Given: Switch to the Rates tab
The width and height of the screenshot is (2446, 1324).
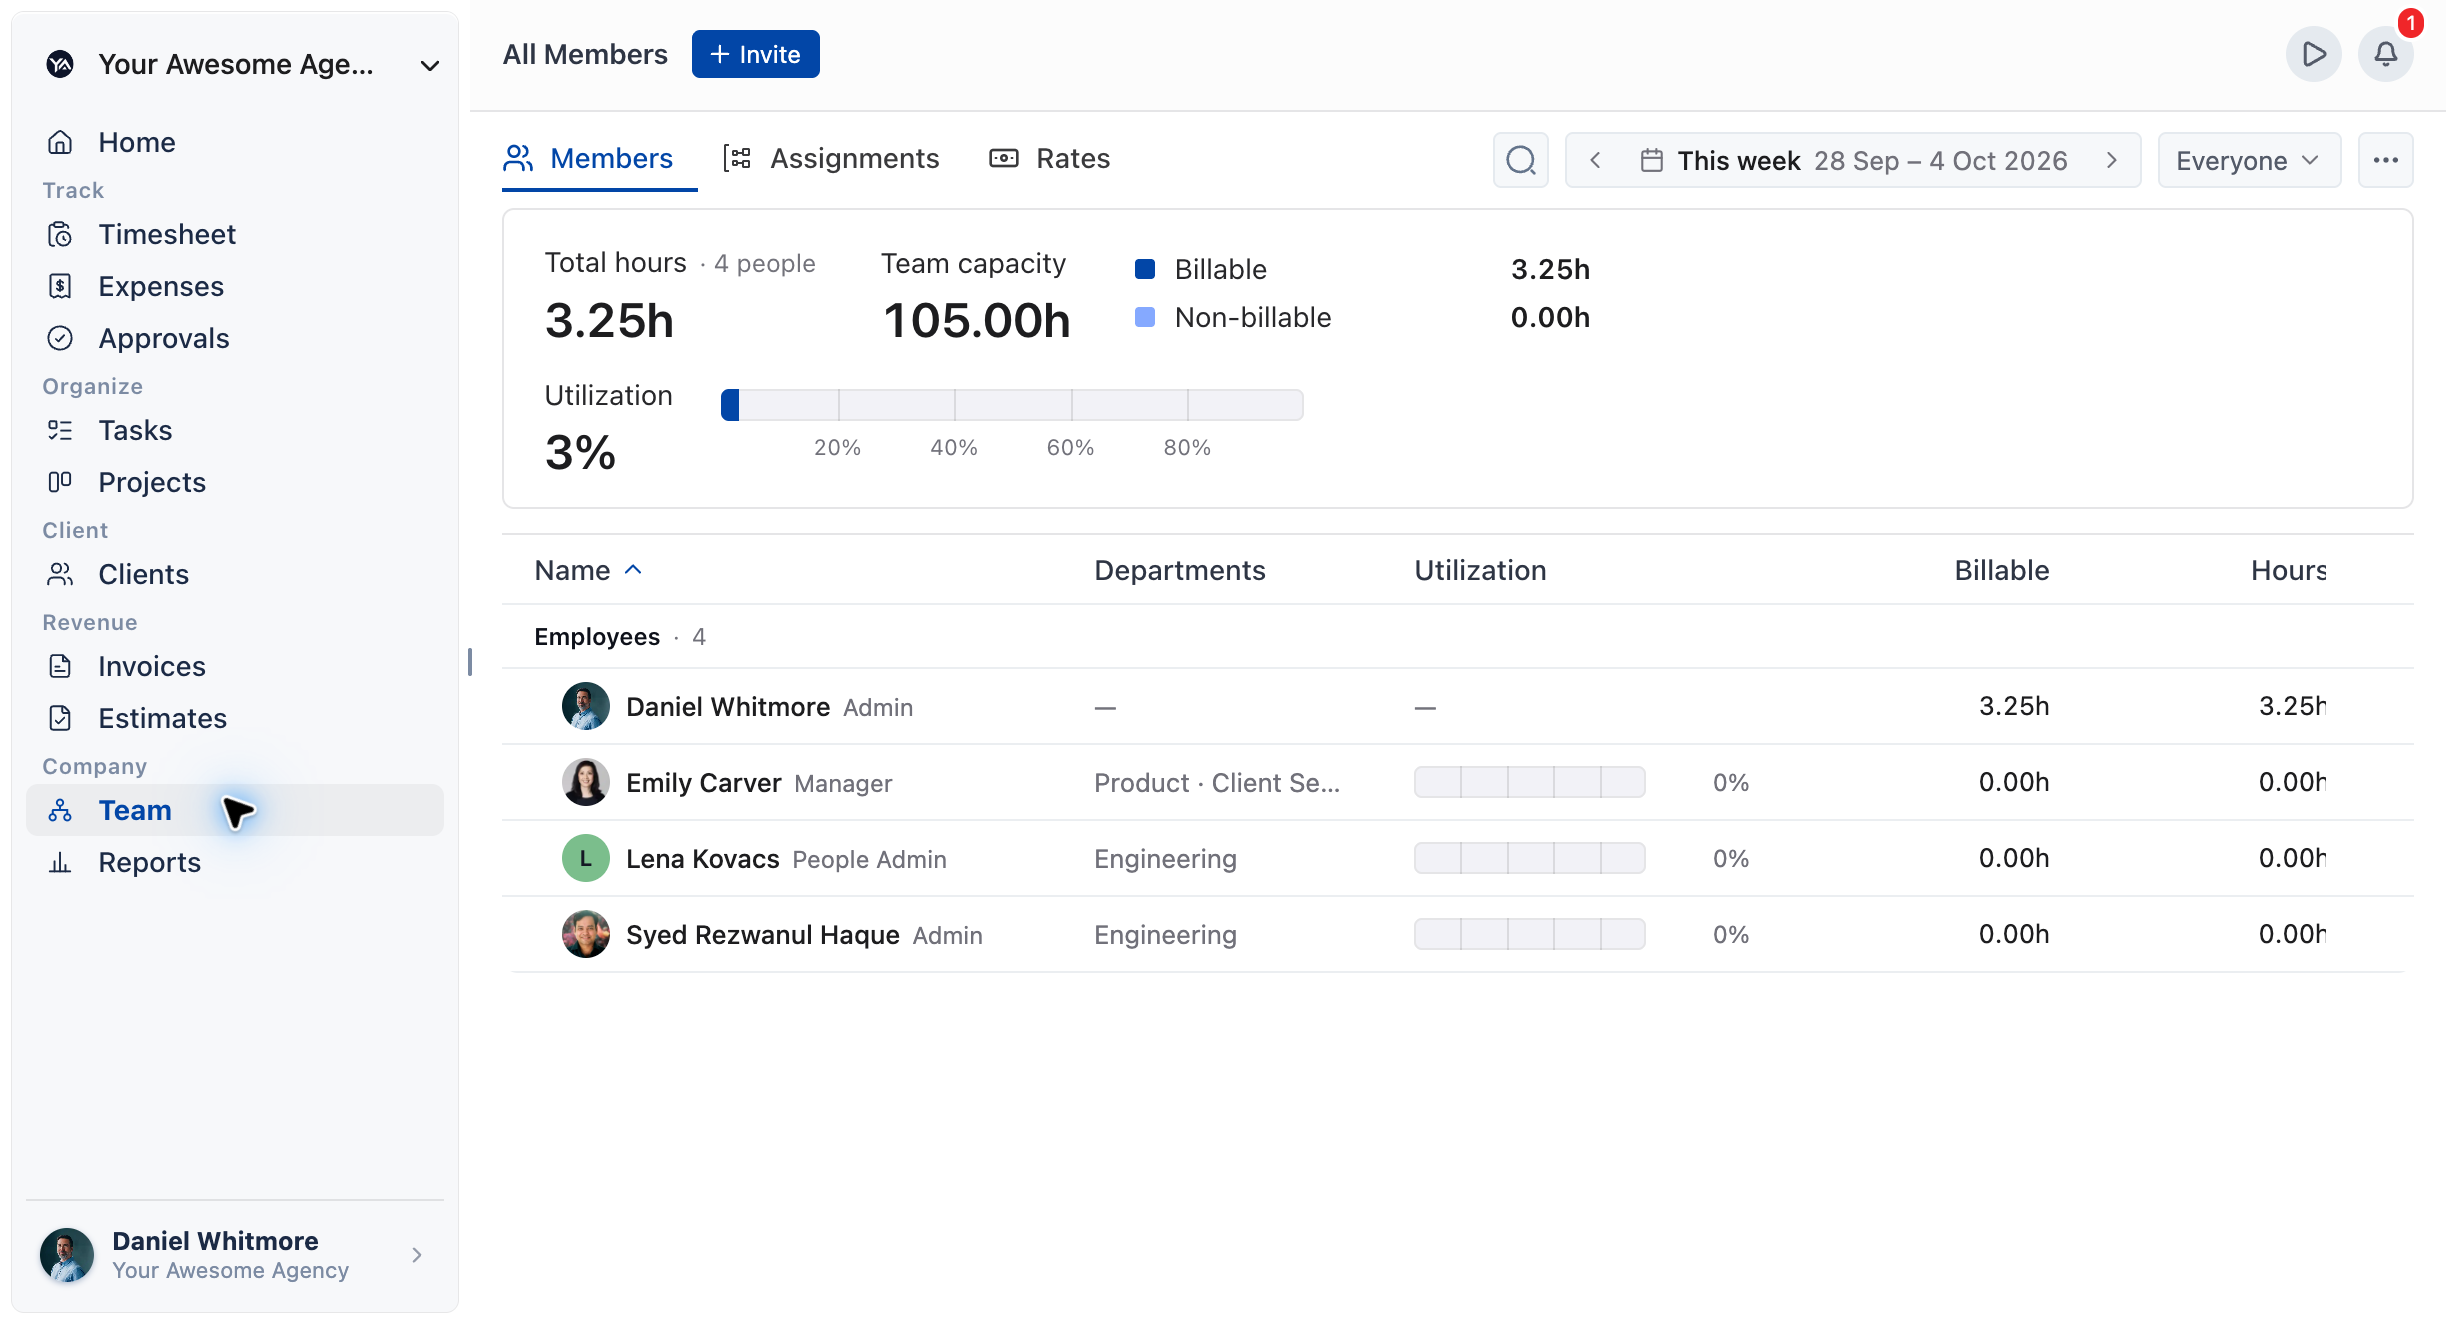Looking at the screenshot, I should (x=1050, y=158).
